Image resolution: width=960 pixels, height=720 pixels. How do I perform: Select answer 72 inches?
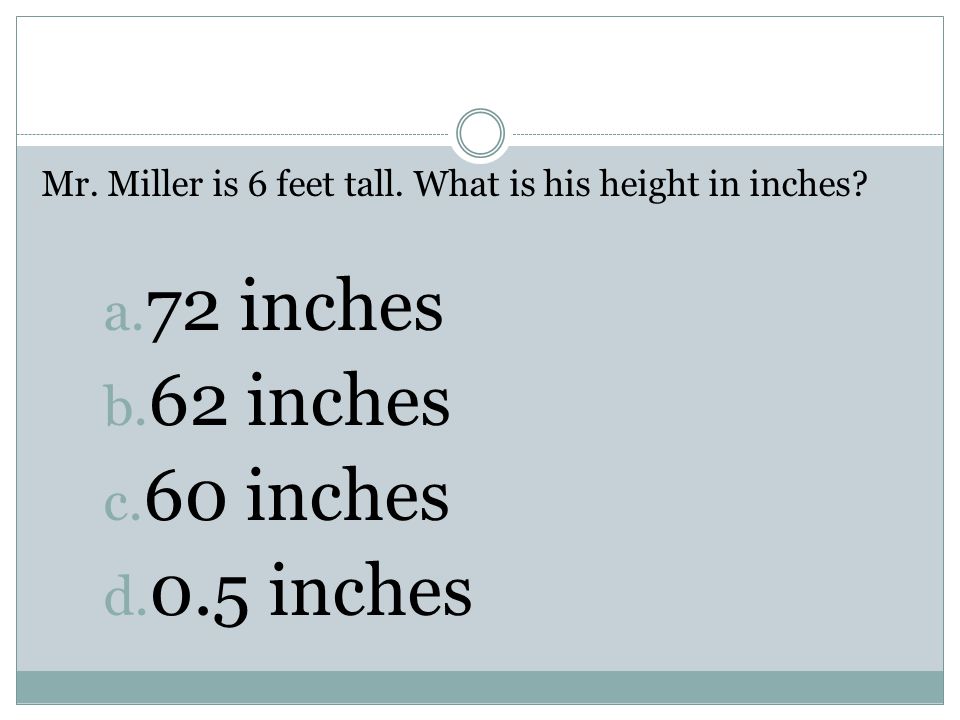tap(294, 308)
